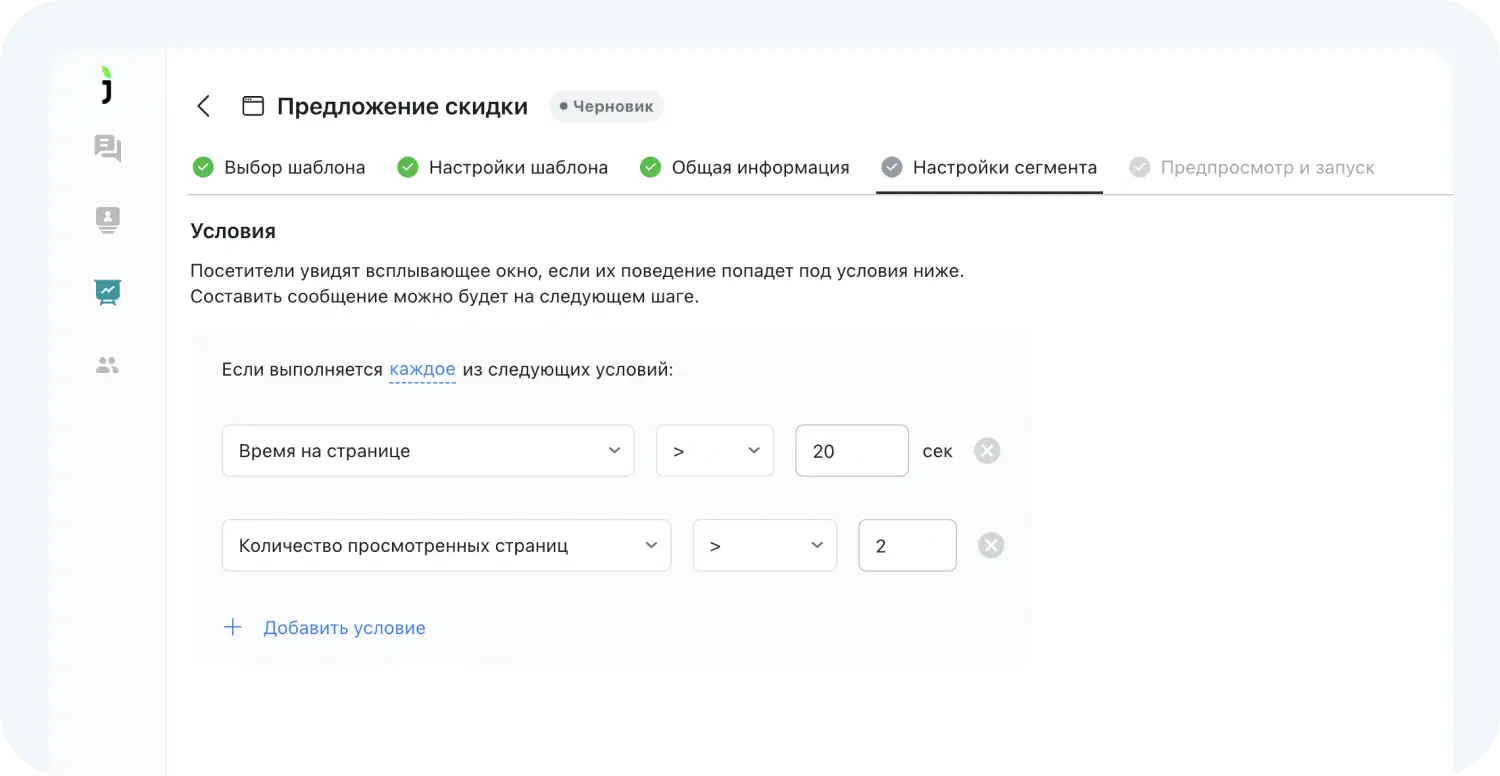Remove the 'Время на странице' condition

(x=987, y=451)
